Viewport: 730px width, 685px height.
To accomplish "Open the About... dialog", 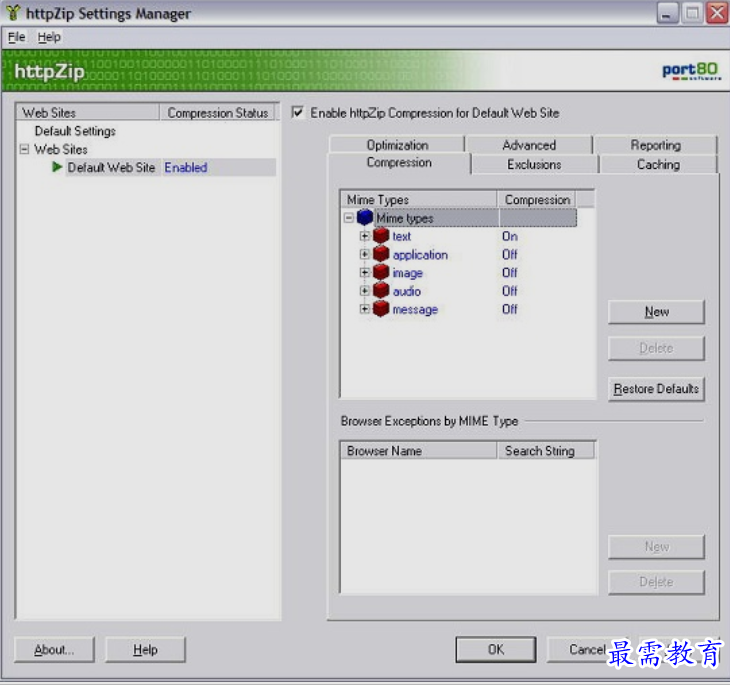I will click(54, 649).
